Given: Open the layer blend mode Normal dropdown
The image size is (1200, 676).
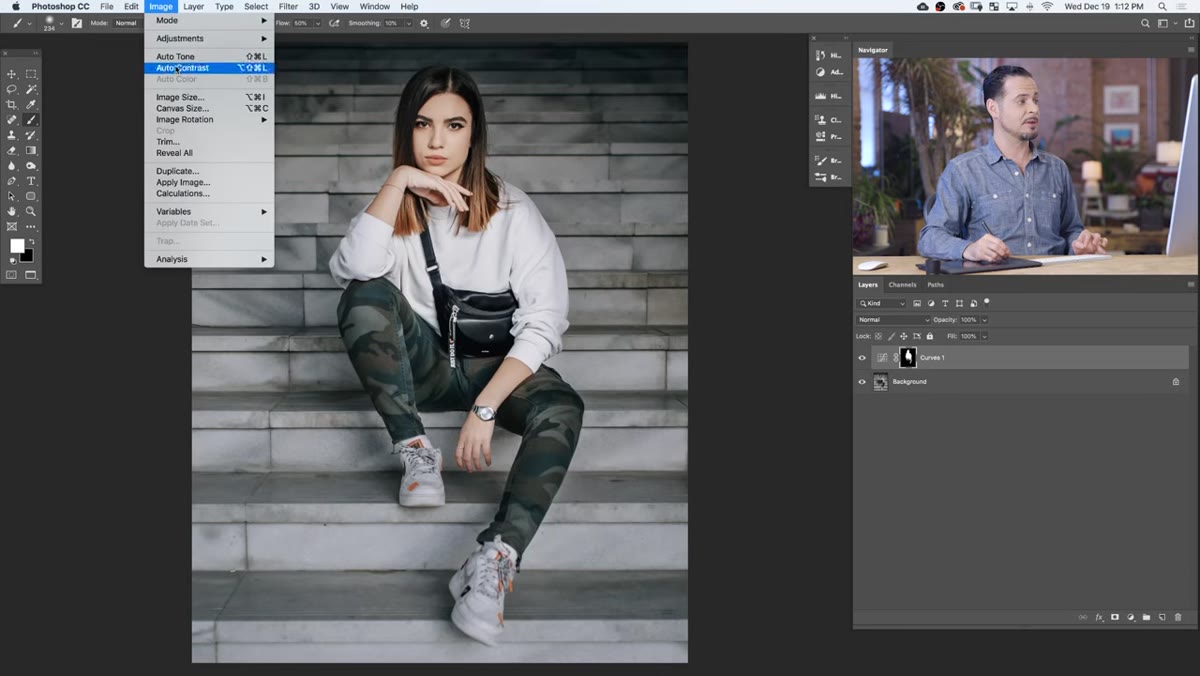Looking at the screenshot, I should (893, 320).
